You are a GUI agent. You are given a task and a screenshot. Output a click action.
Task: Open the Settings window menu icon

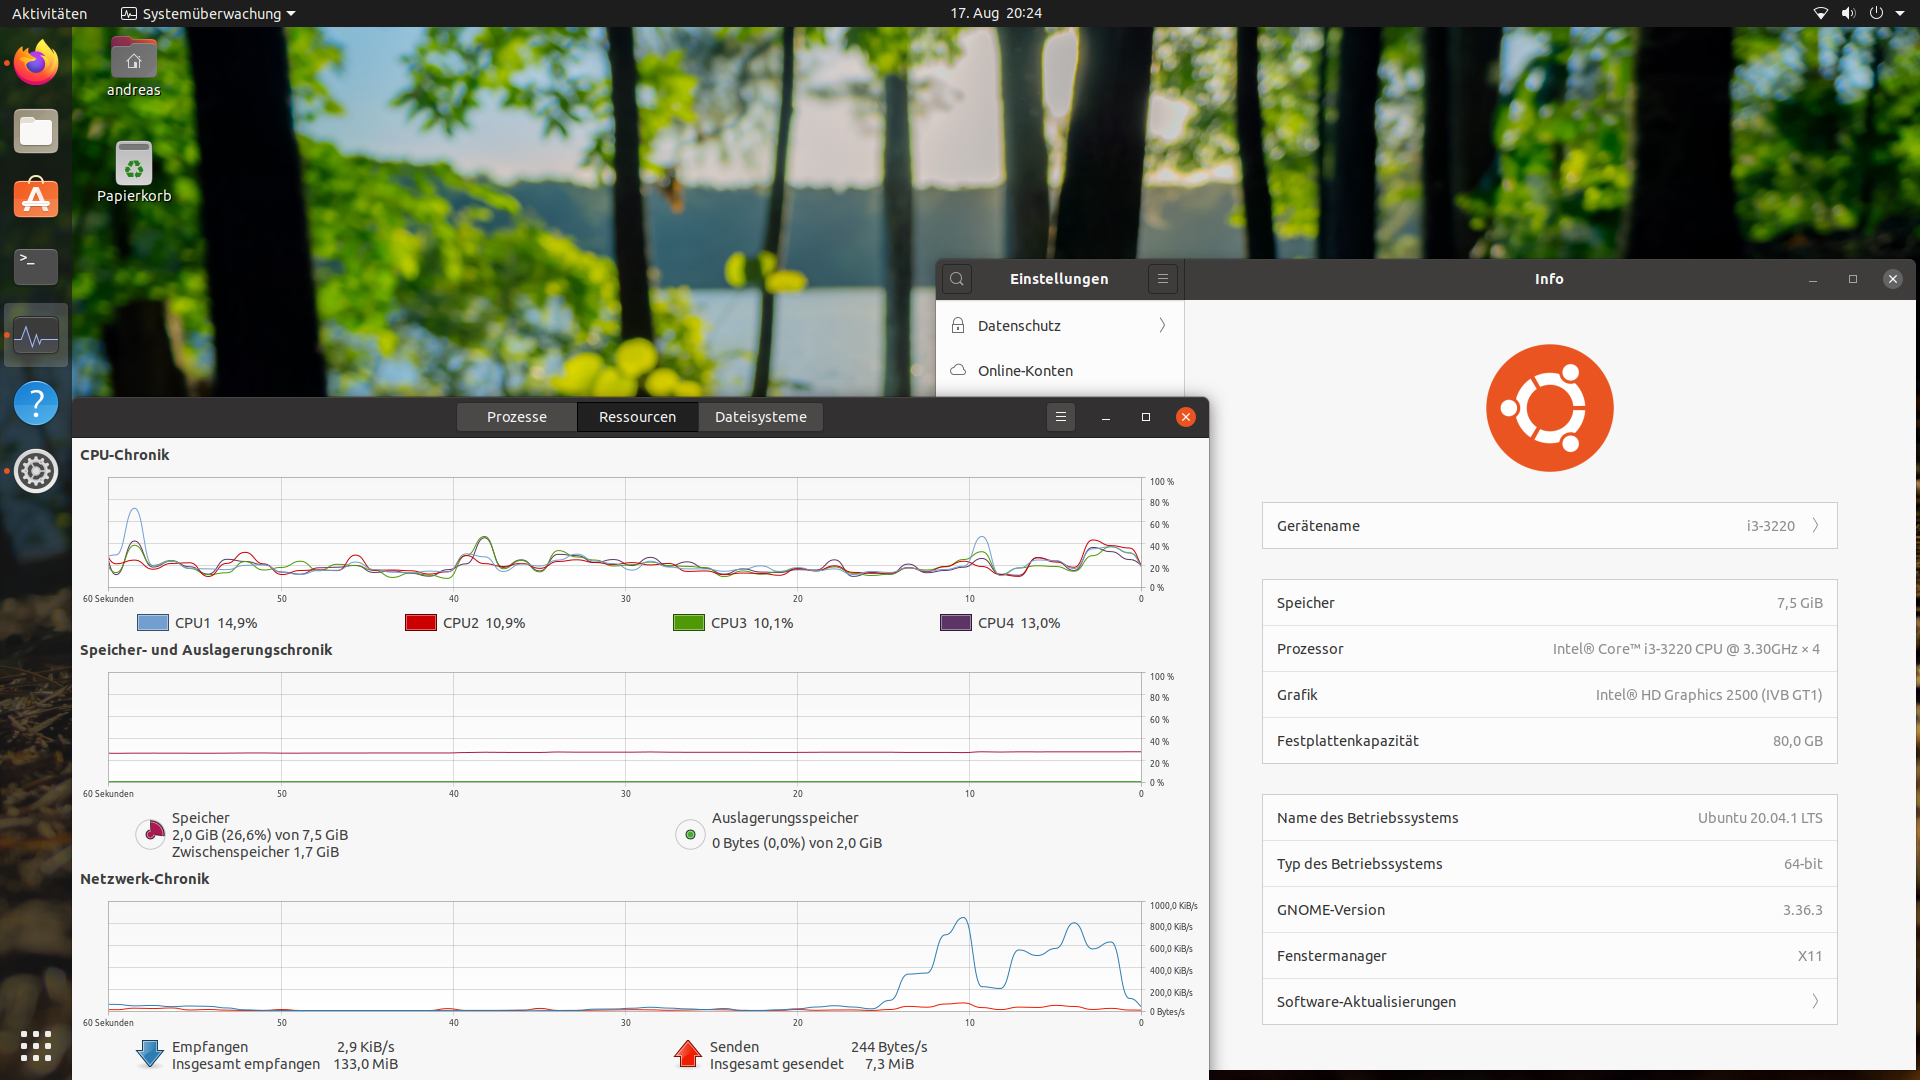[x=1162, y=279]
